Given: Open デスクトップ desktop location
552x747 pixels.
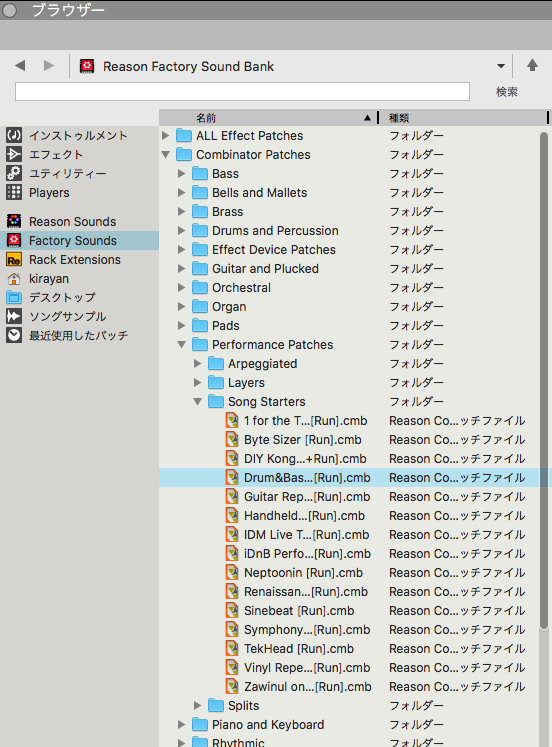Looking at the screenshot, I should (x=62, y=297).
